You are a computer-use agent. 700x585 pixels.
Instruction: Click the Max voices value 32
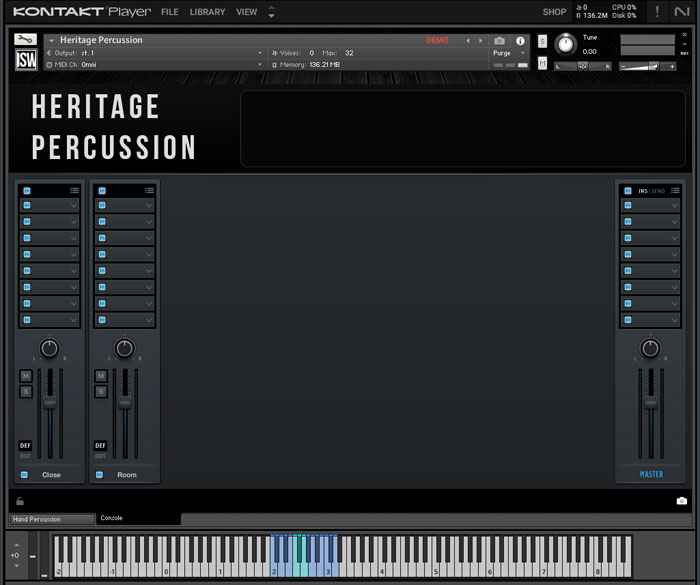coord(349,53)
